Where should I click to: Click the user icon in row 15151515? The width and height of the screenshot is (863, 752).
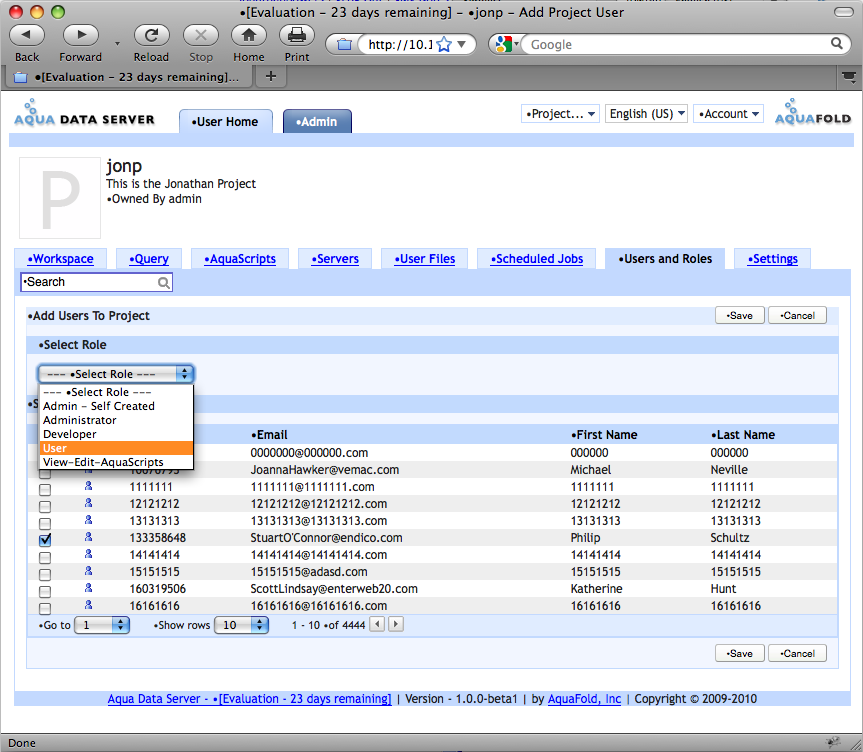tap(88, 571)
